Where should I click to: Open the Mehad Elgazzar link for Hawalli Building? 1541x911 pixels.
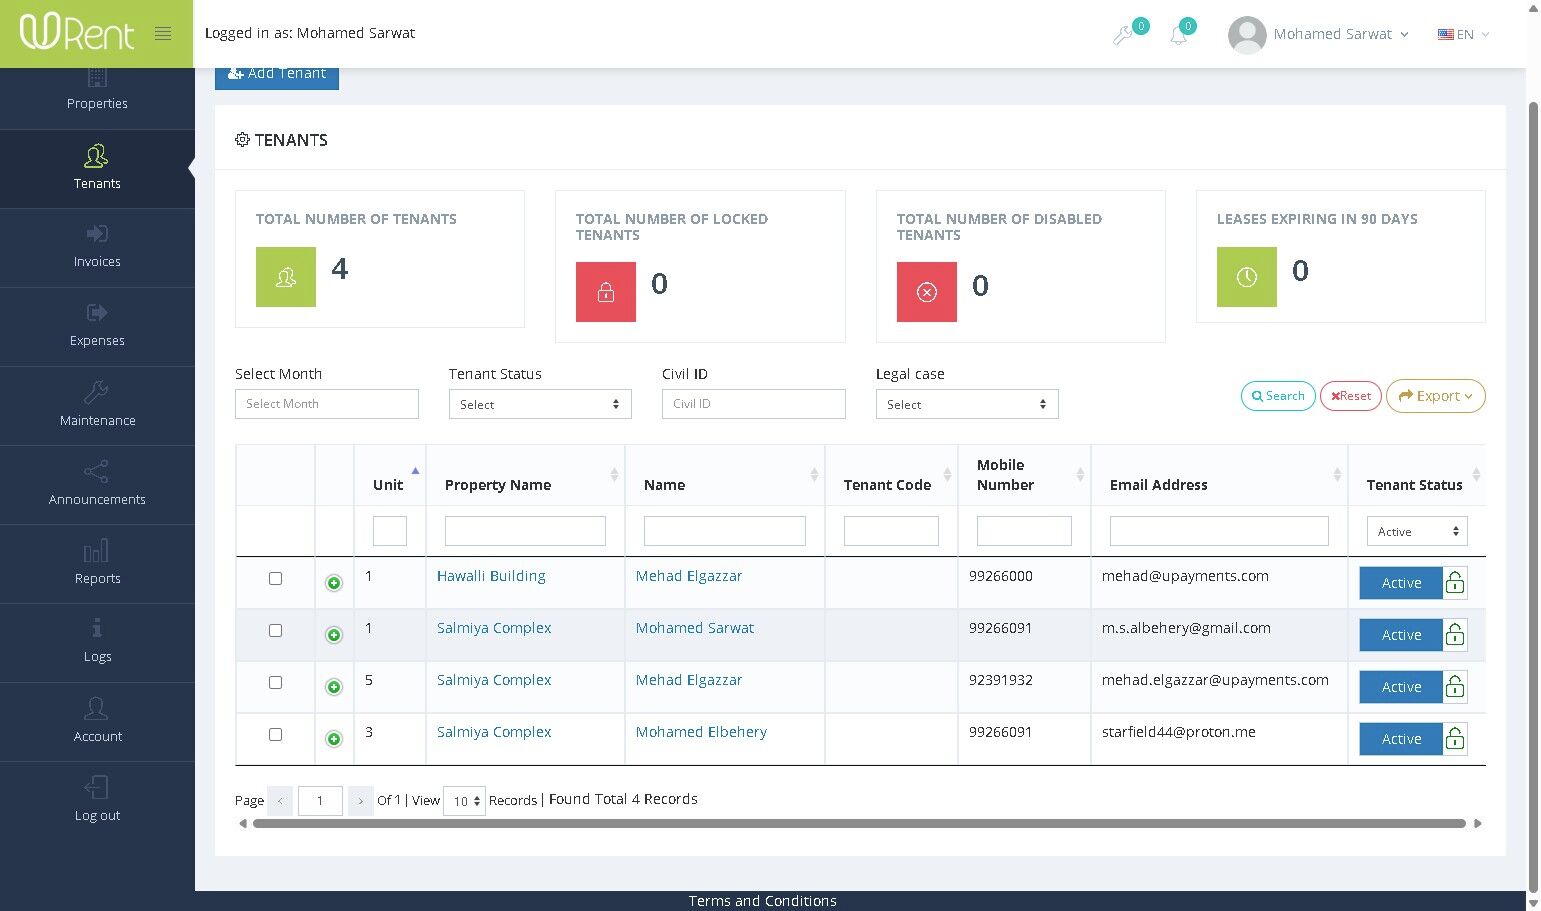(689, 576)
